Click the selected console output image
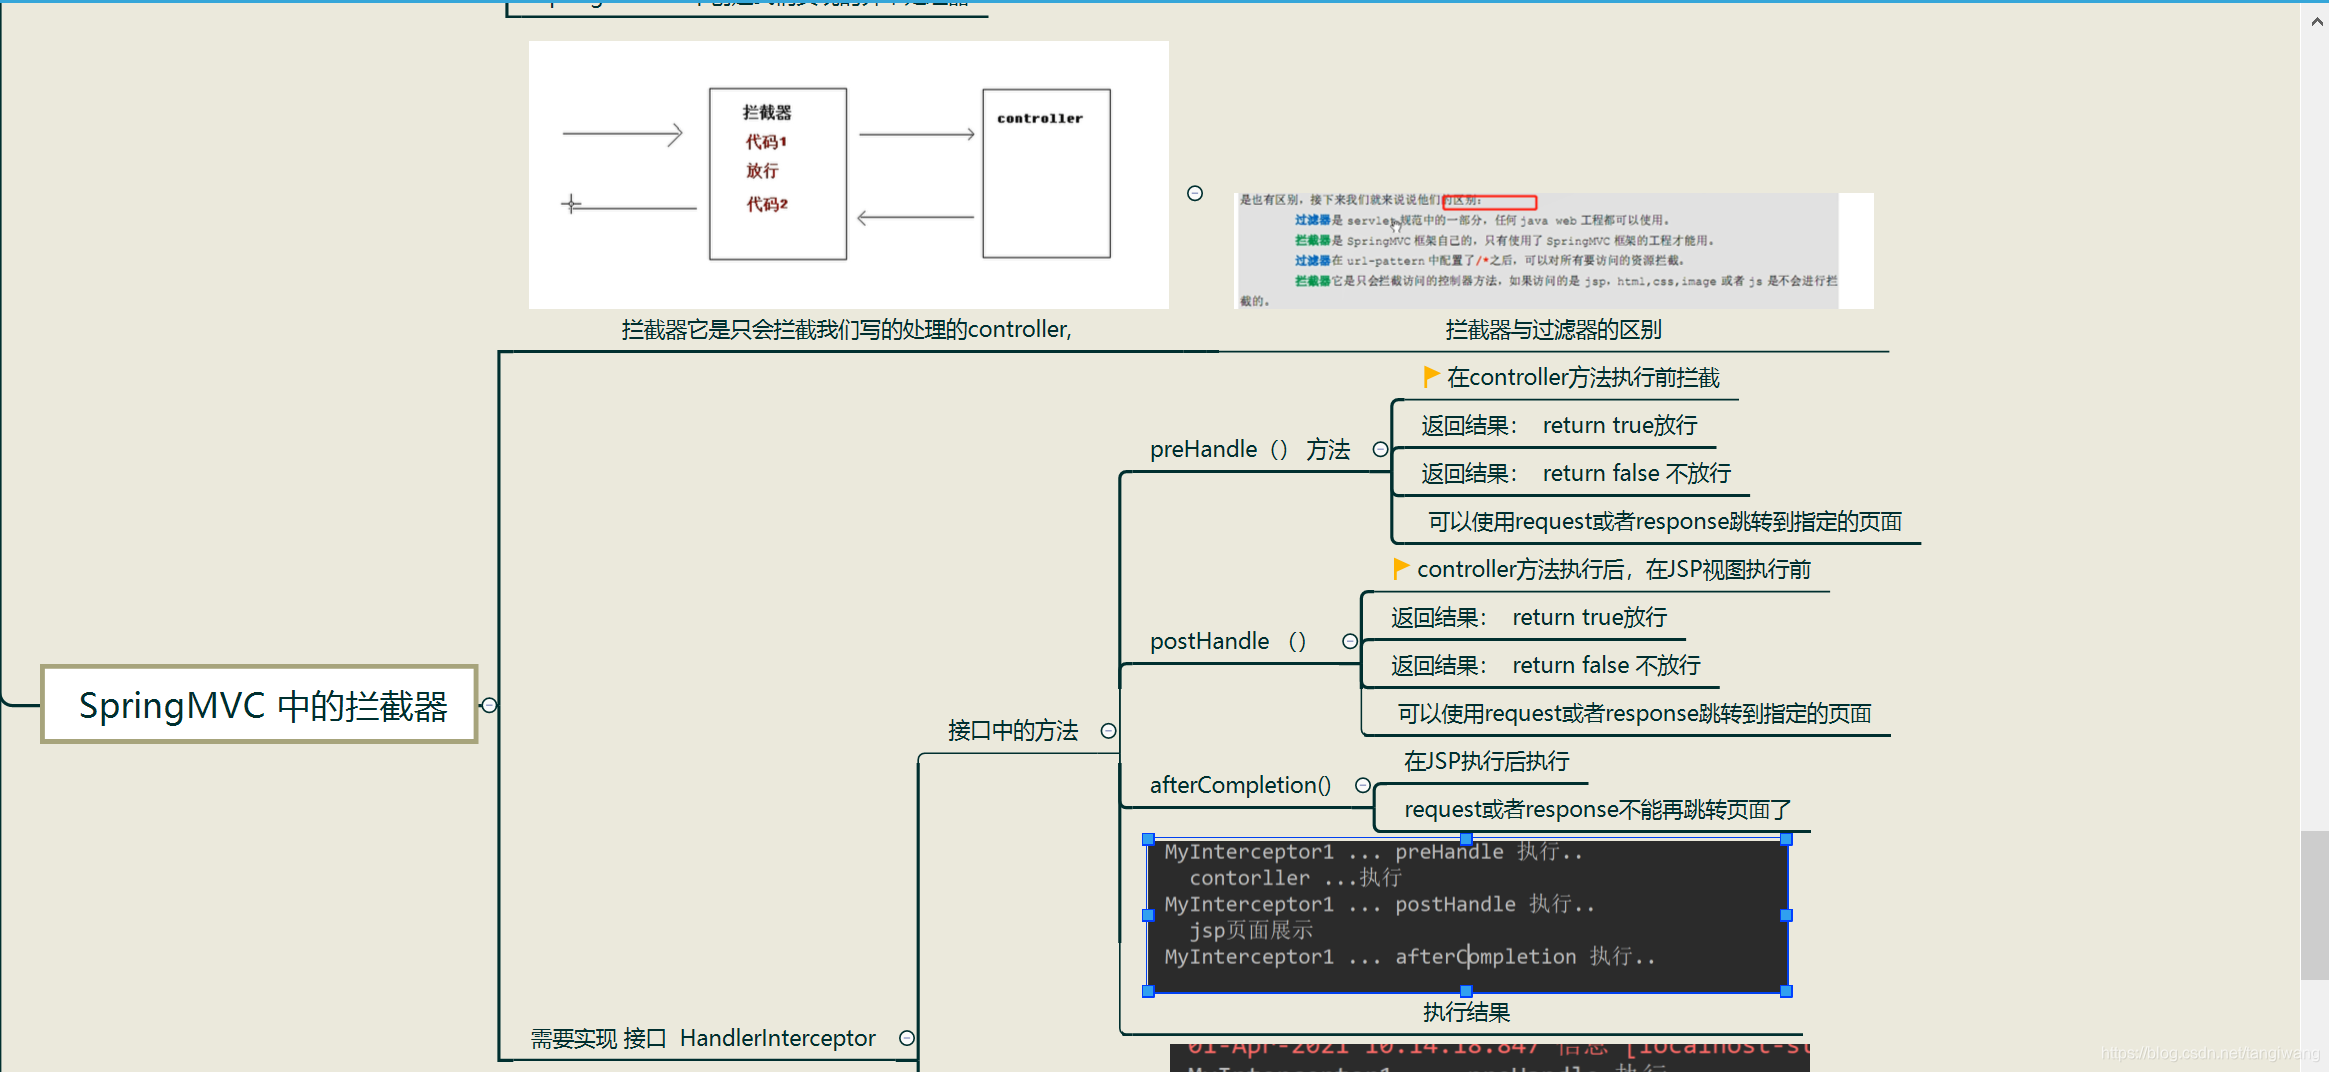2329x1072 pixels. (1467, 915)
